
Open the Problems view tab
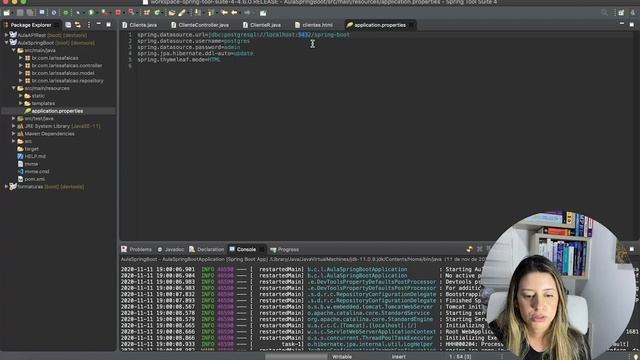(136, 249)
